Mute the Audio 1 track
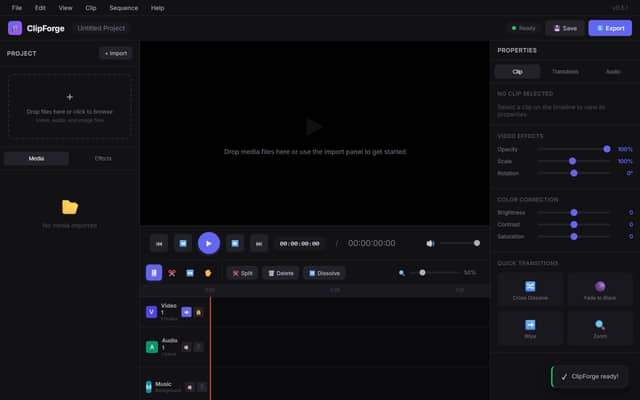The image size is (640, 400). [186, 347]
